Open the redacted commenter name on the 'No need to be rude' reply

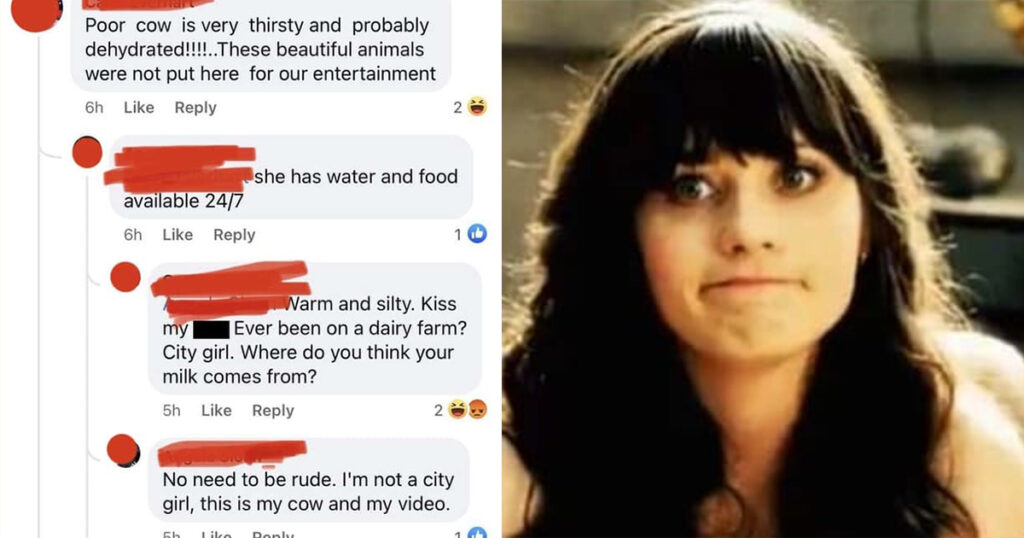point(232,454)
